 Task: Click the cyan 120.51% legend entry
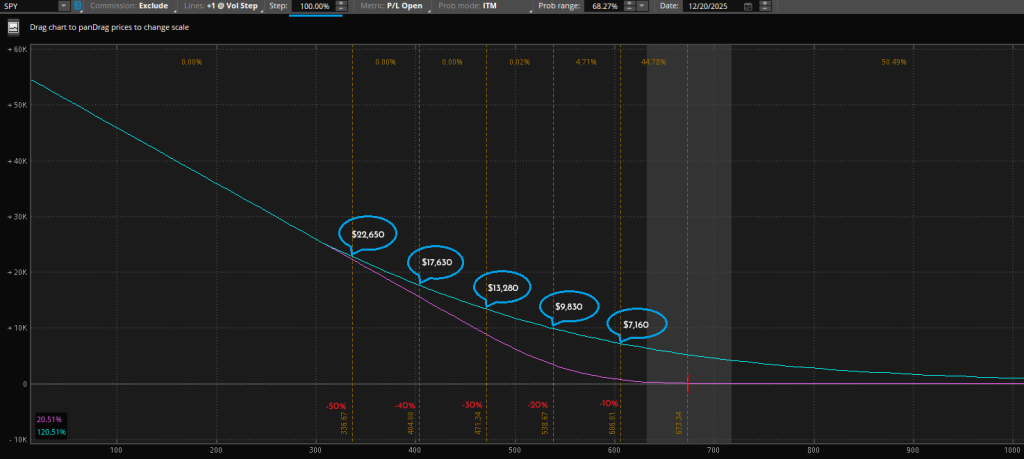point(52,432)
